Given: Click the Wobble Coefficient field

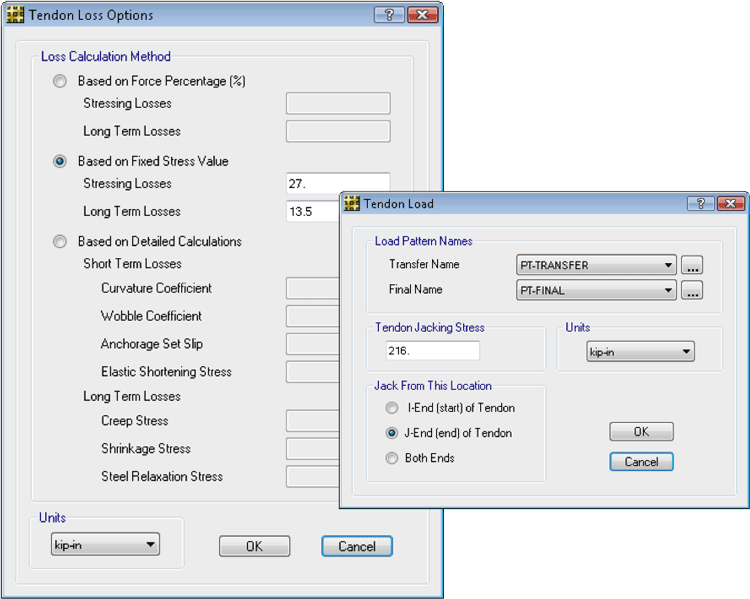Looking at the screenshot, I should [x=313, y=316].
